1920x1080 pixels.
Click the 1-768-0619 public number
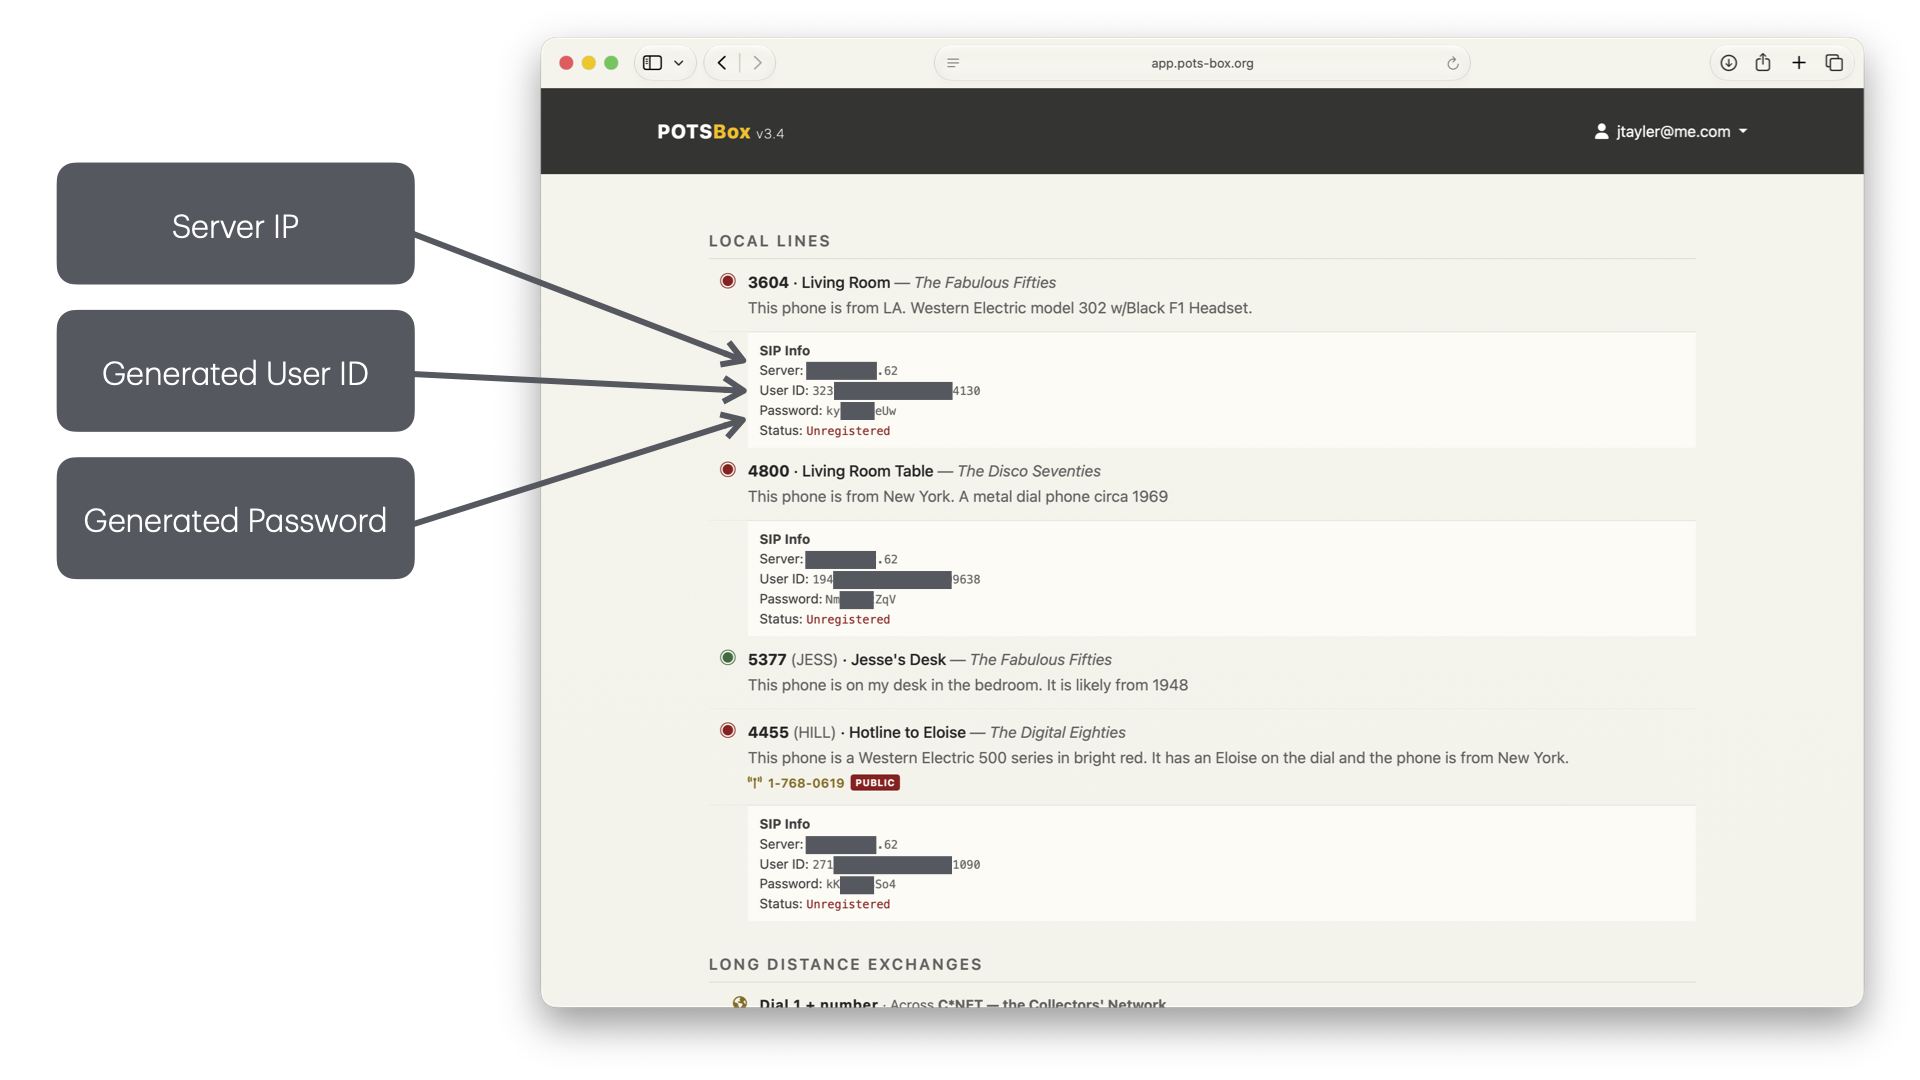pyautogui.click(x=806, y=783)
